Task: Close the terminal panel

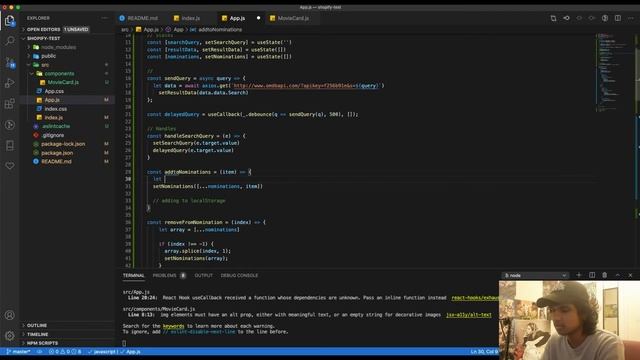Action: click(630, 275)
